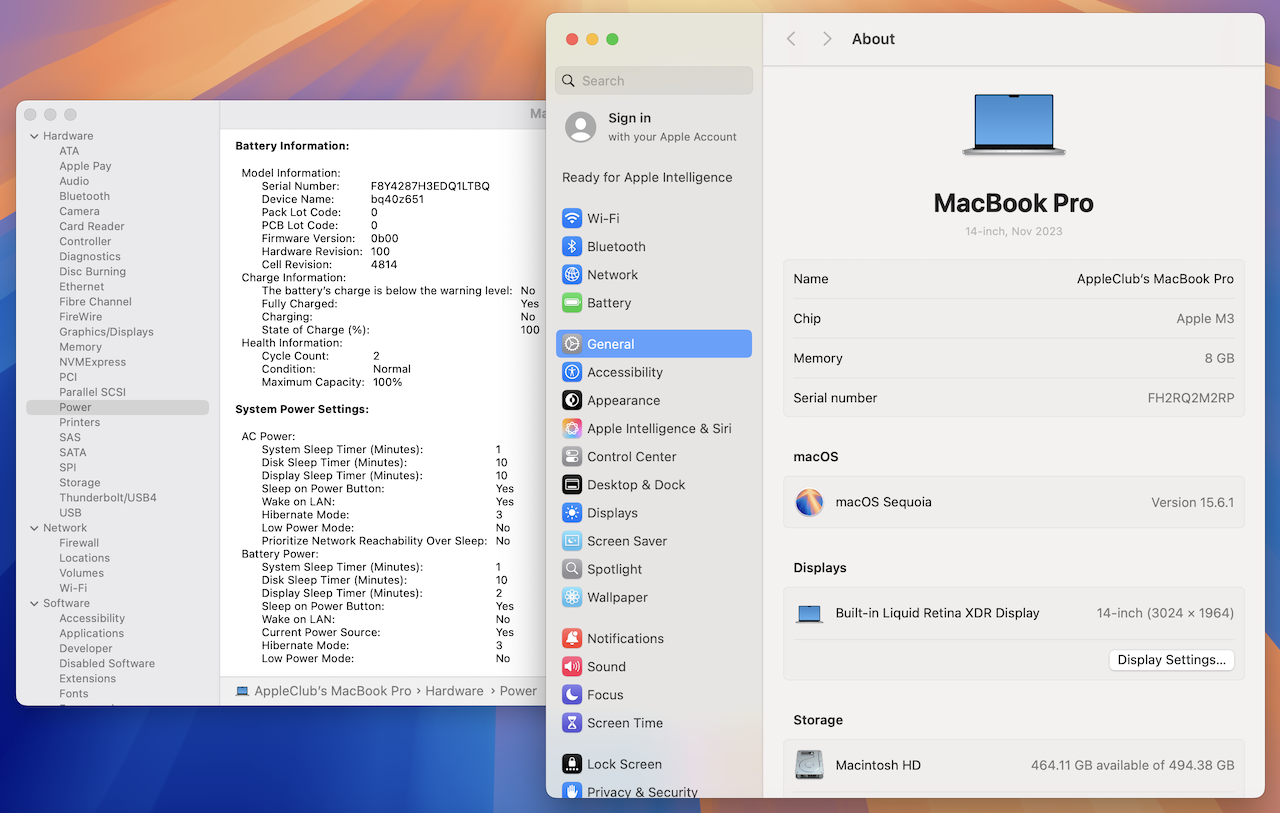
Task: Click the Appearance icon in Settings sidebar
Action: 572,400
